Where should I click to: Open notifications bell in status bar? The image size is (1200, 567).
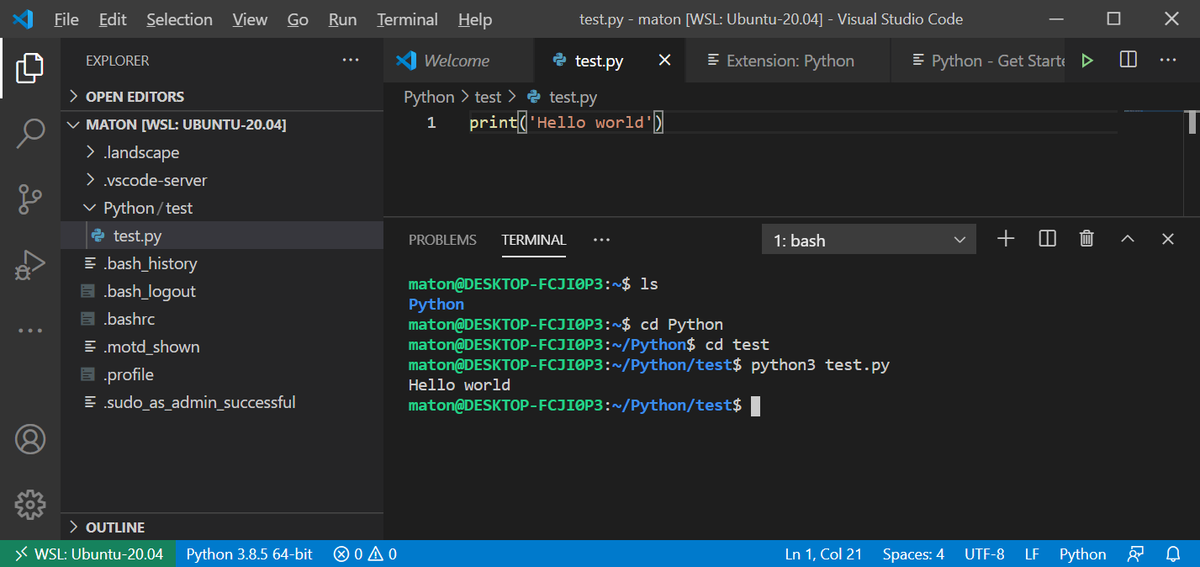(x=1174, y=554)
